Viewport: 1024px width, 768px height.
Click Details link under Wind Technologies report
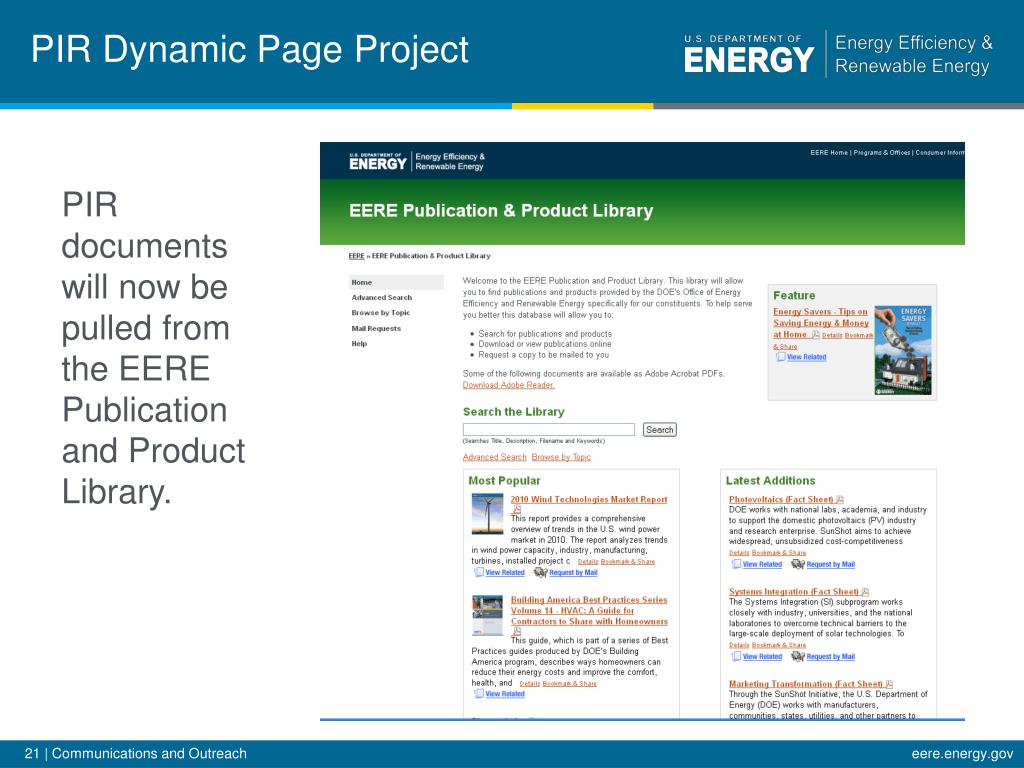click(587, 562)
